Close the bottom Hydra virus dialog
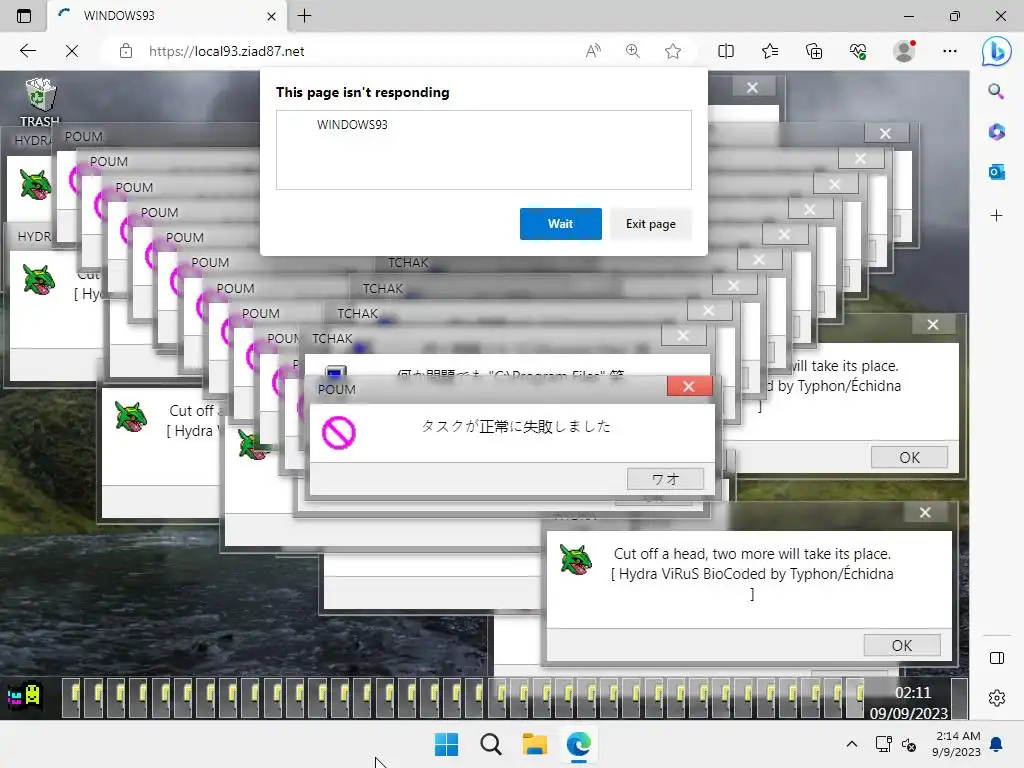 (925, 513)
